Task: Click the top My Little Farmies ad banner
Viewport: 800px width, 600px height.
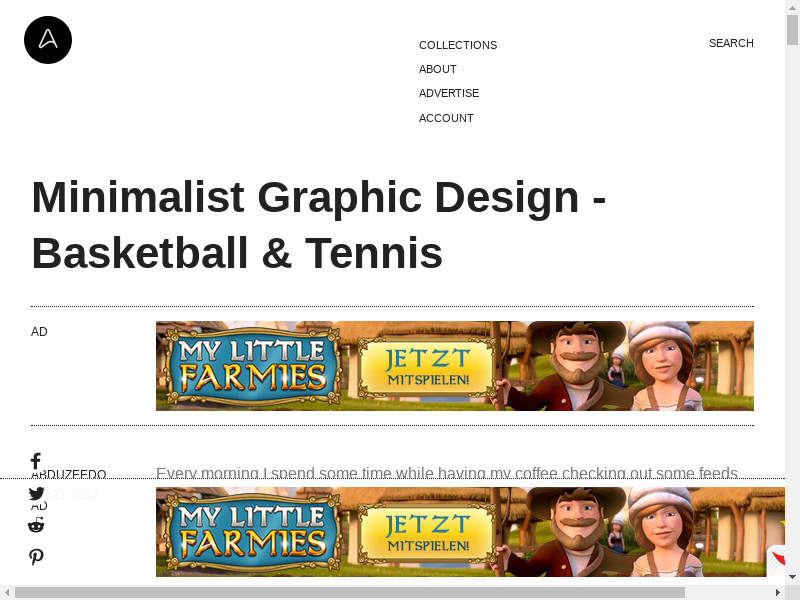Action: (455, 366)
